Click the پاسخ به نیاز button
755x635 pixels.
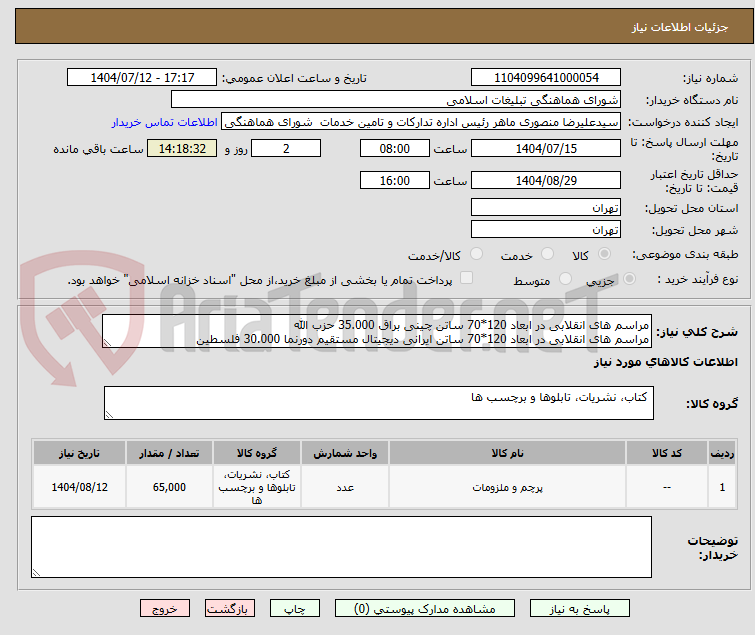click(580, 609)
